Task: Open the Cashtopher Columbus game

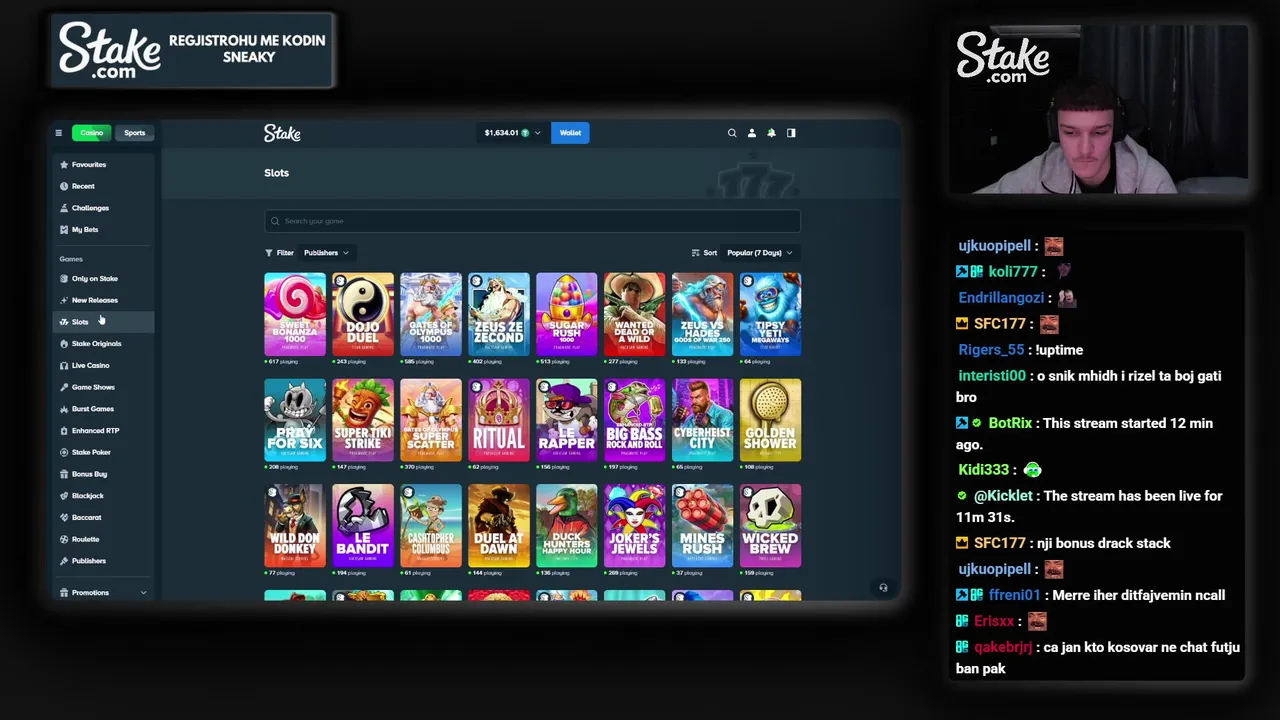Action: click(431, 526)
